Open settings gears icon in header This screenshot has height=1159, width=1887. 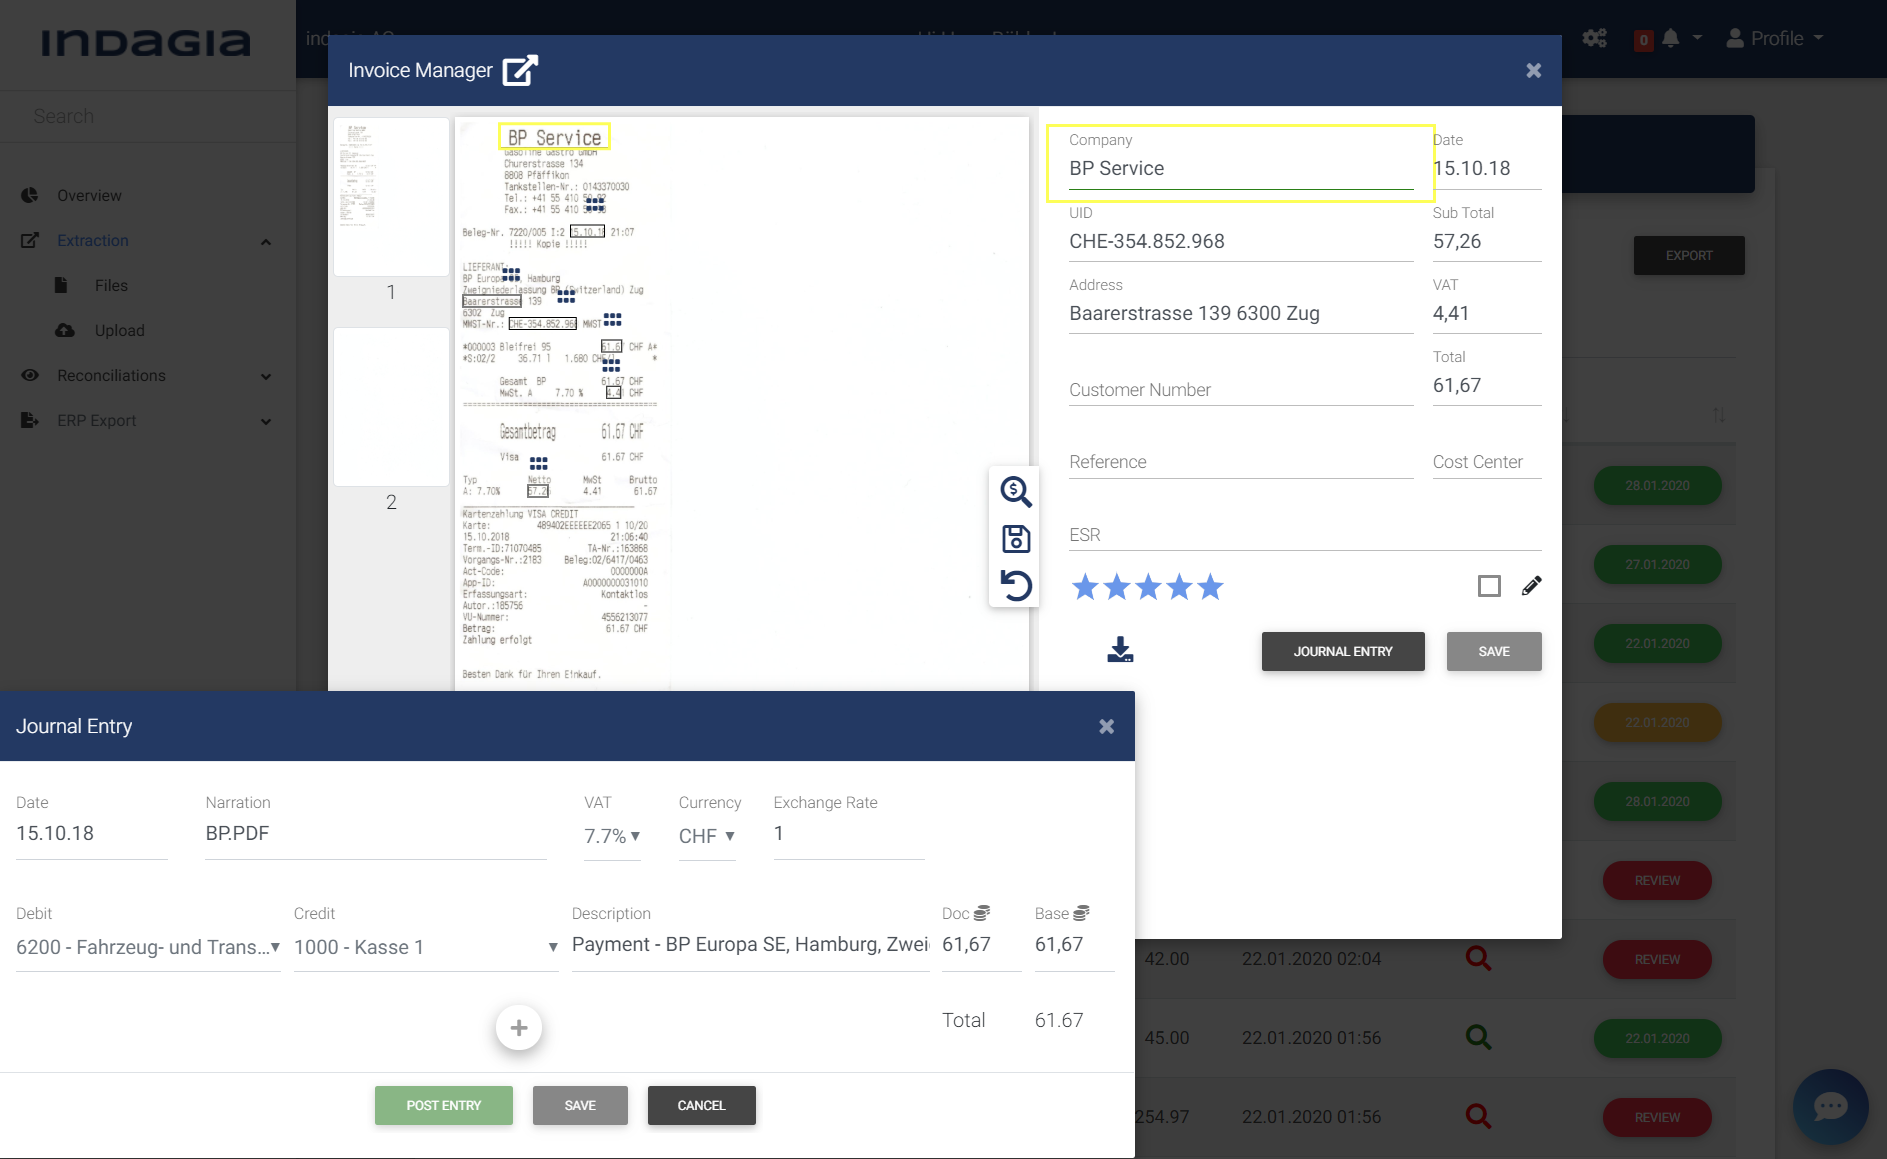[1595, 38]
